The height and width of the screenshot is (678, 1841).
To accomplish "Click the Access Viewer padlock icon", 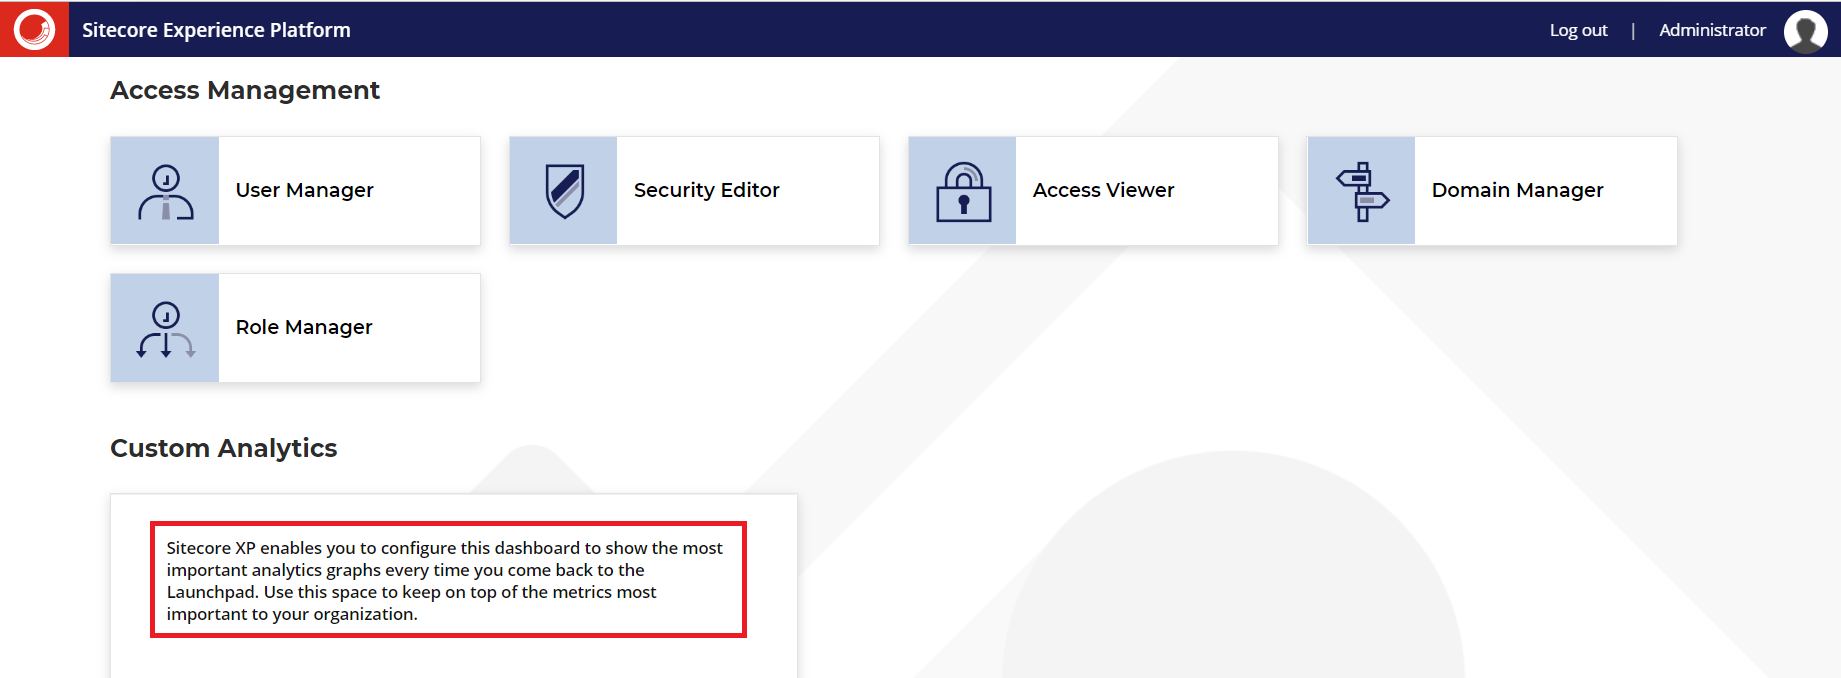I will [963, 191].
